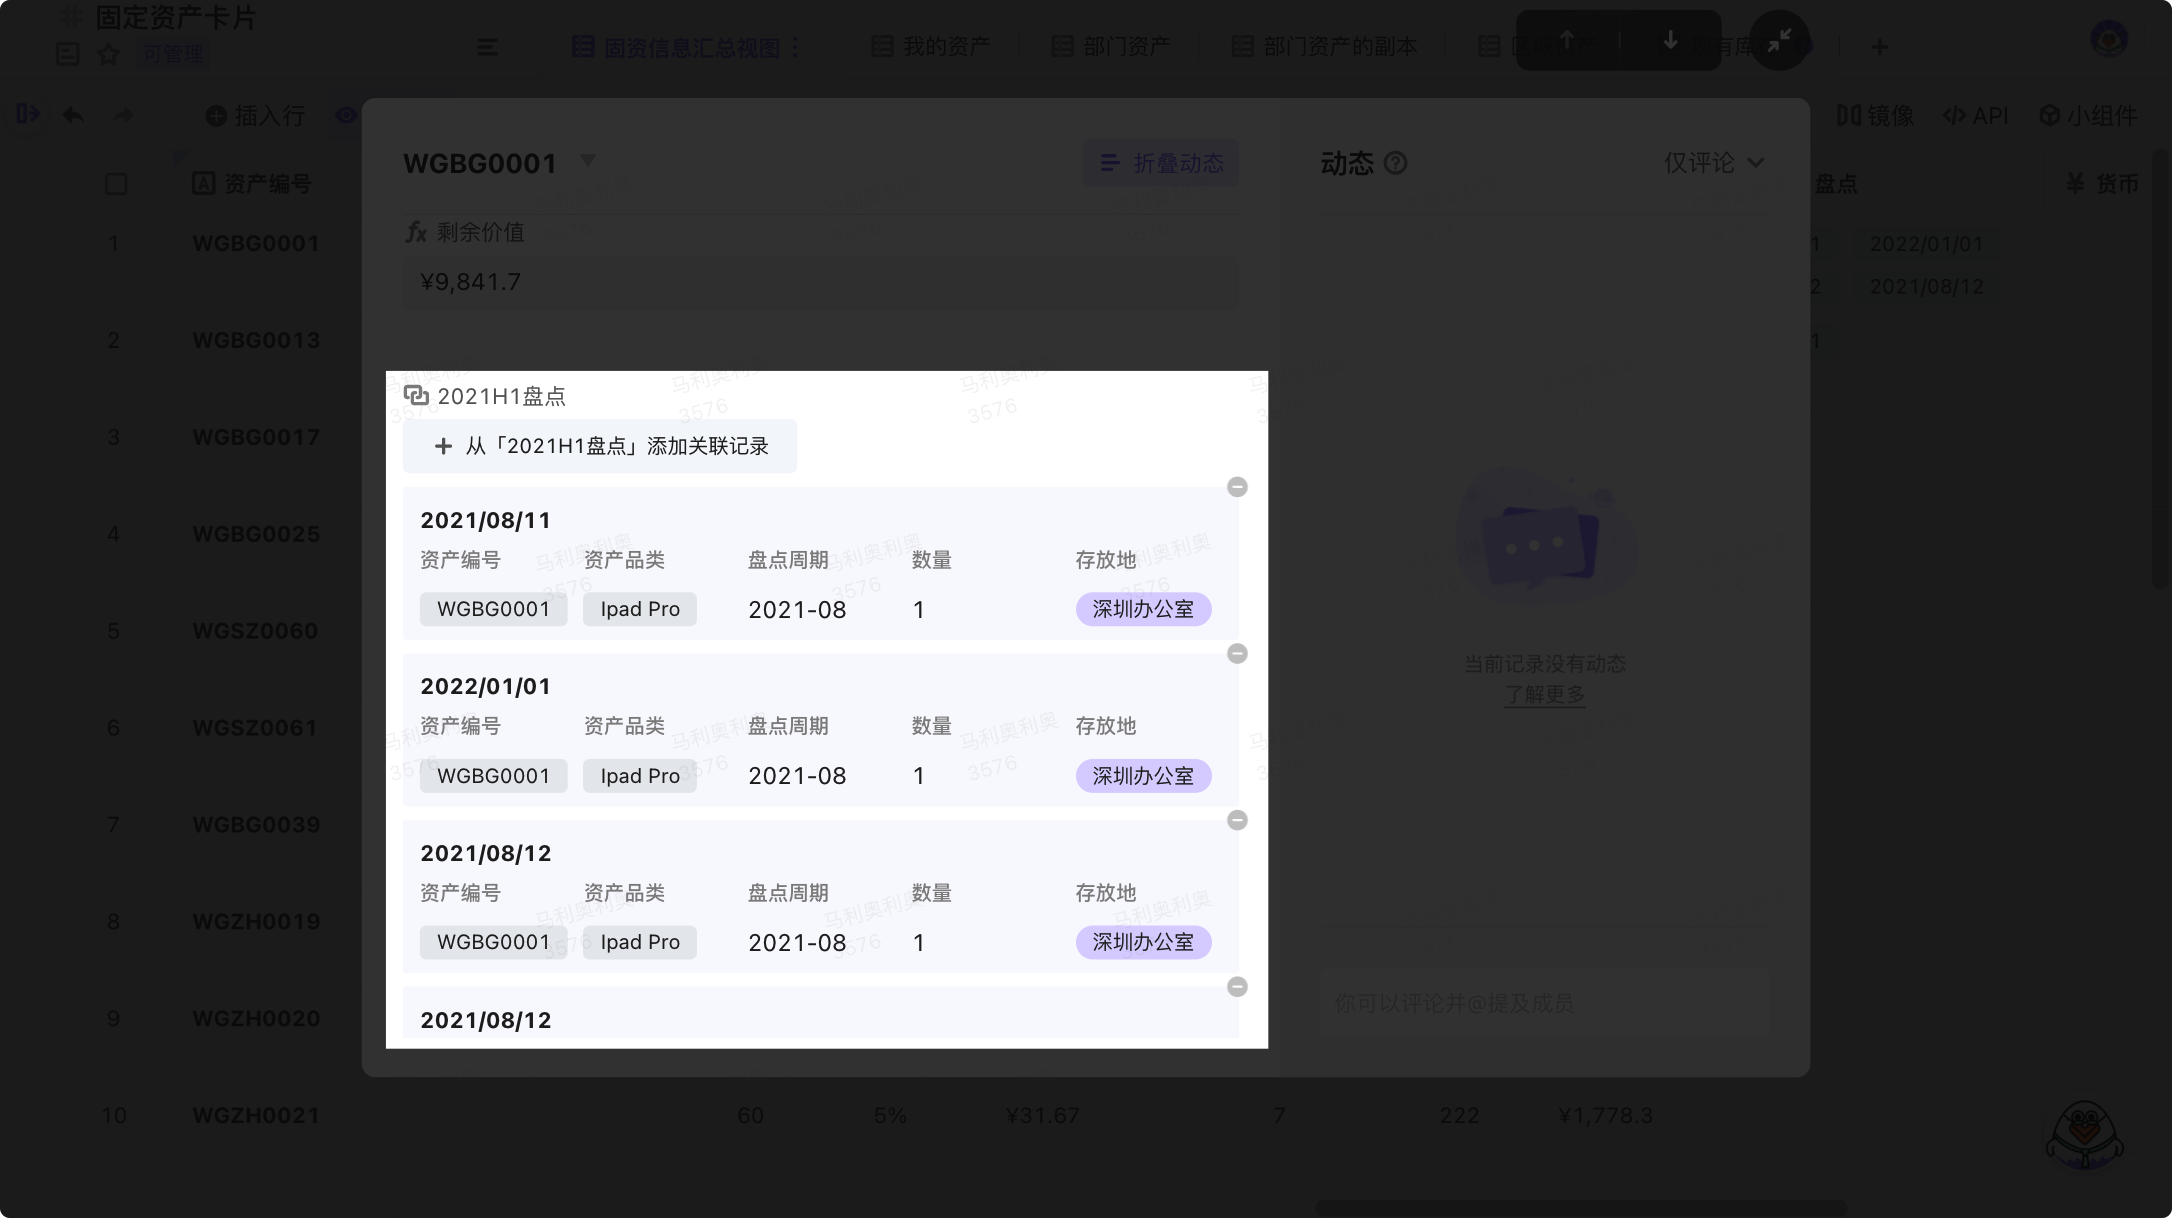This screenshot has width=2172, height=1218.
Task: Click the mascot helper icon bottom right
Action: point(2084,1136)
